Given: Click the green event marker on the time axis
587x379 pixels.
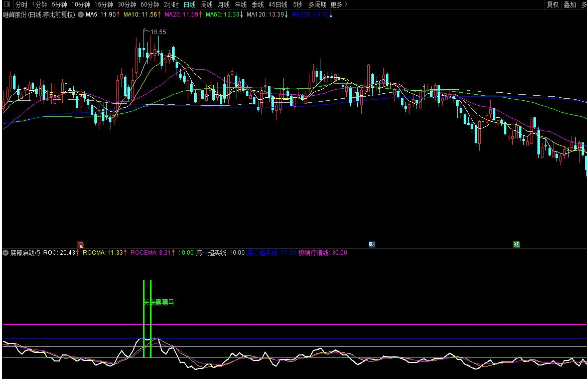Looking at the screenshot, I should coord(516,245).
